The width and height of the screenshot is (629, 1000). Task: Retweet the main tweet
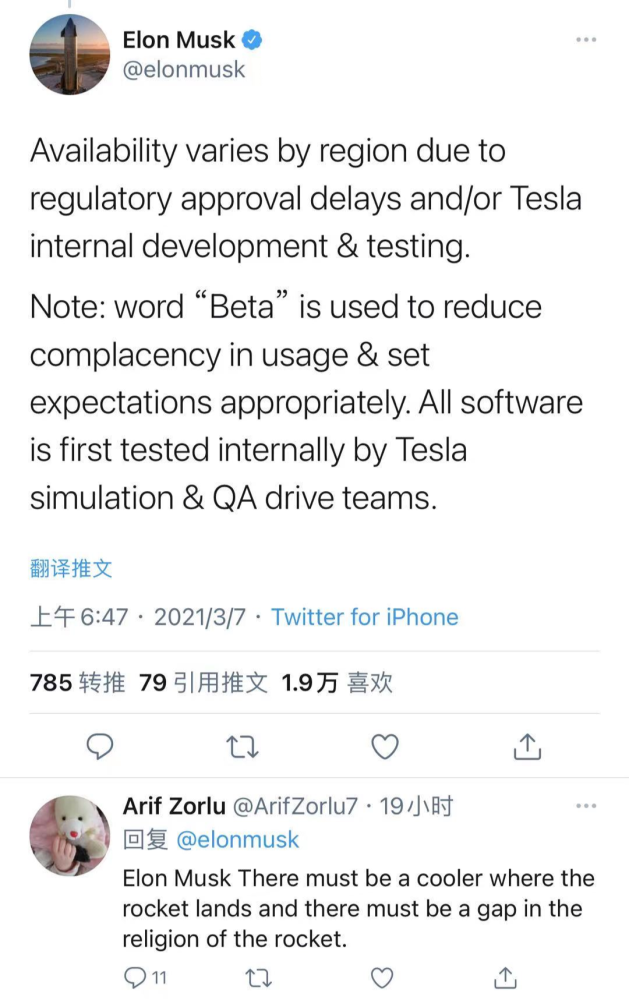243,746
